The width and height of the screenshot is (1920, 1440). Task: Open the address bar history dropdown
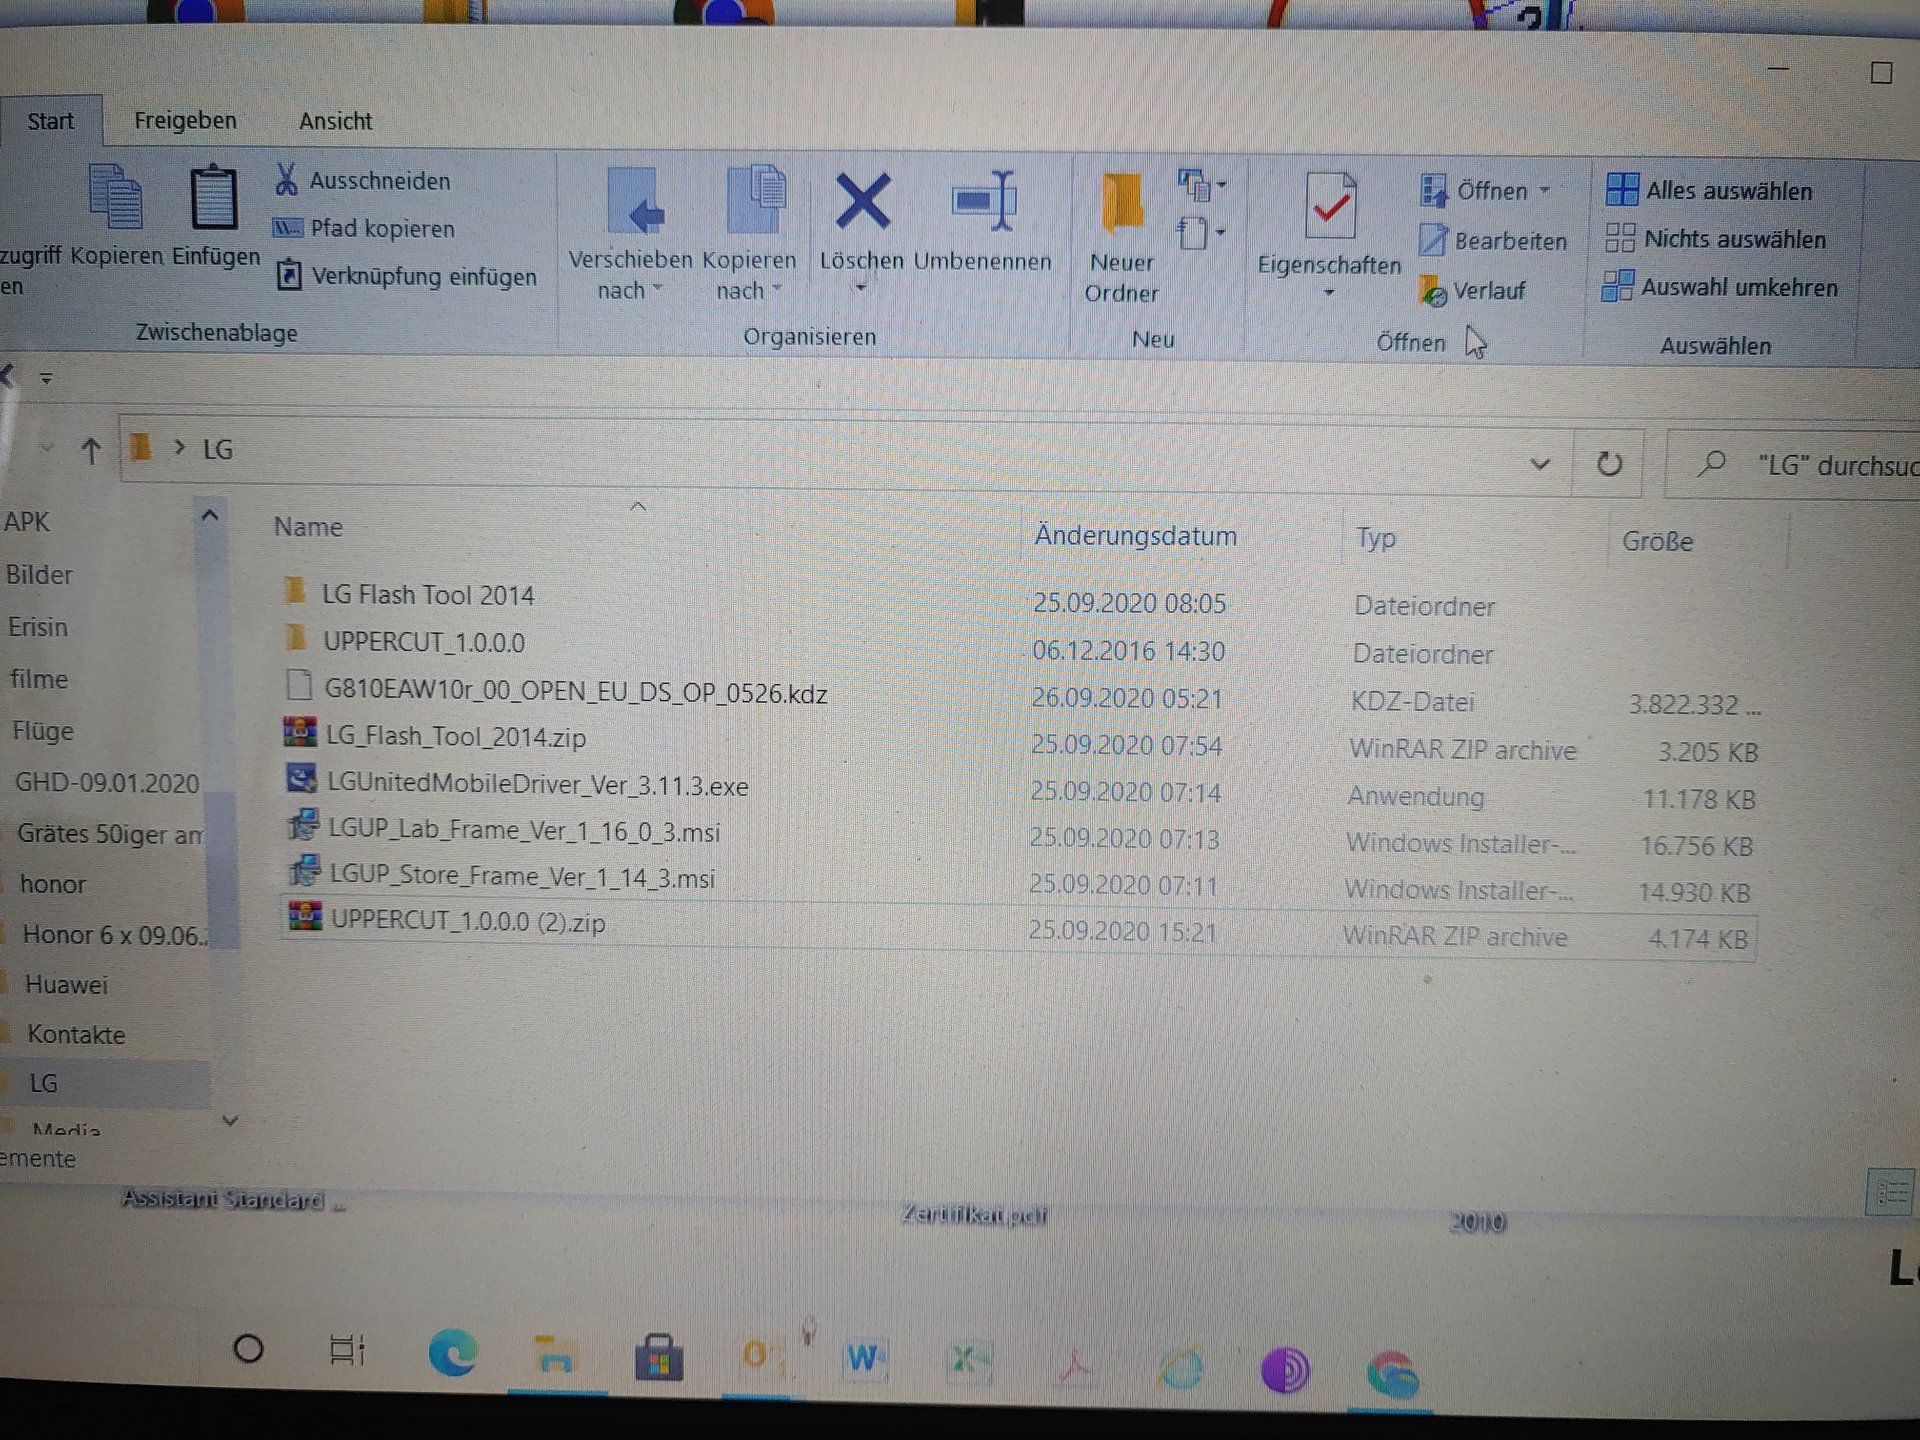tap(1540, 464)
